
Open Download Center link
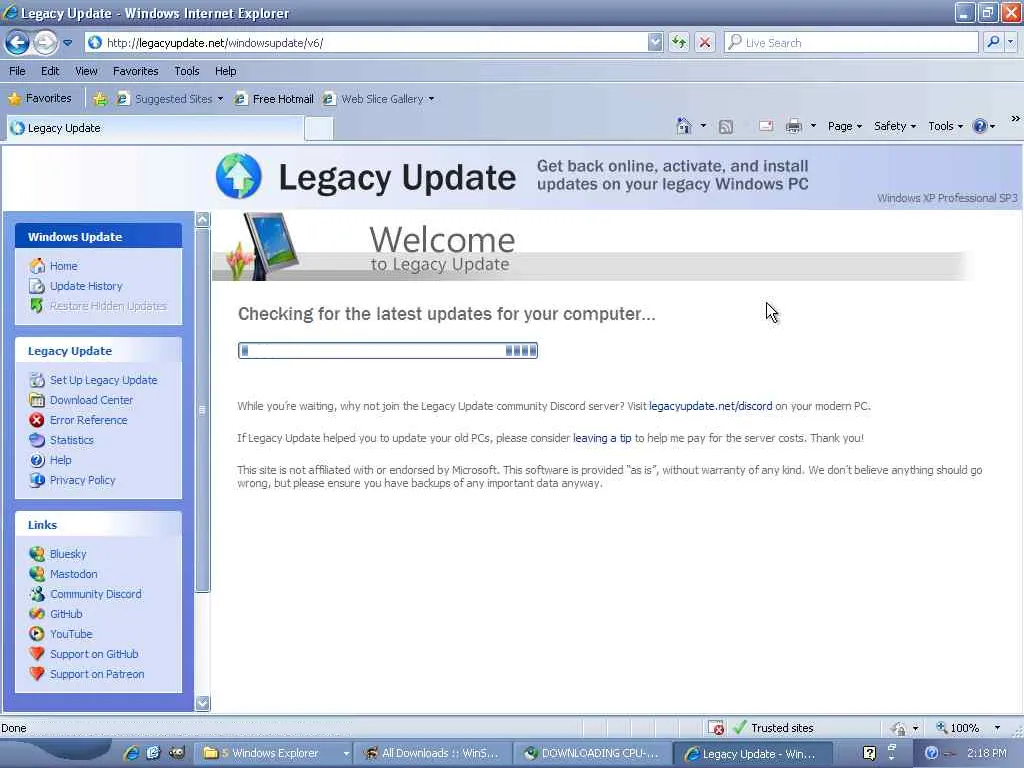coord(91,400)
